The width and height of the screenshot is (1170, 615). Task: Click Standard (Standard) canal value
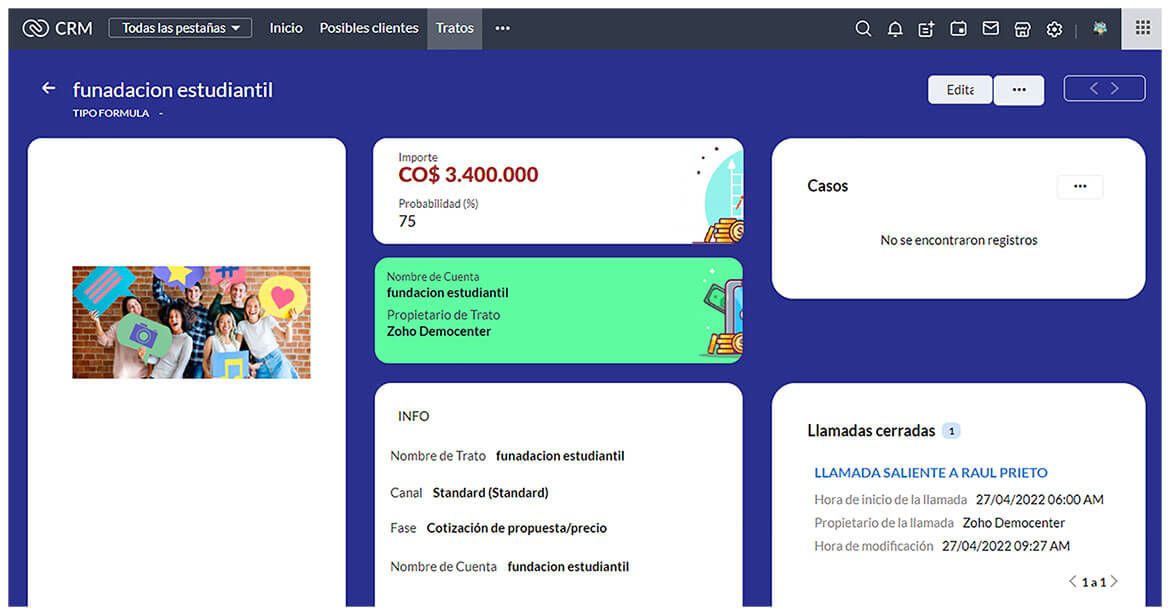click(x=490, y=493)
